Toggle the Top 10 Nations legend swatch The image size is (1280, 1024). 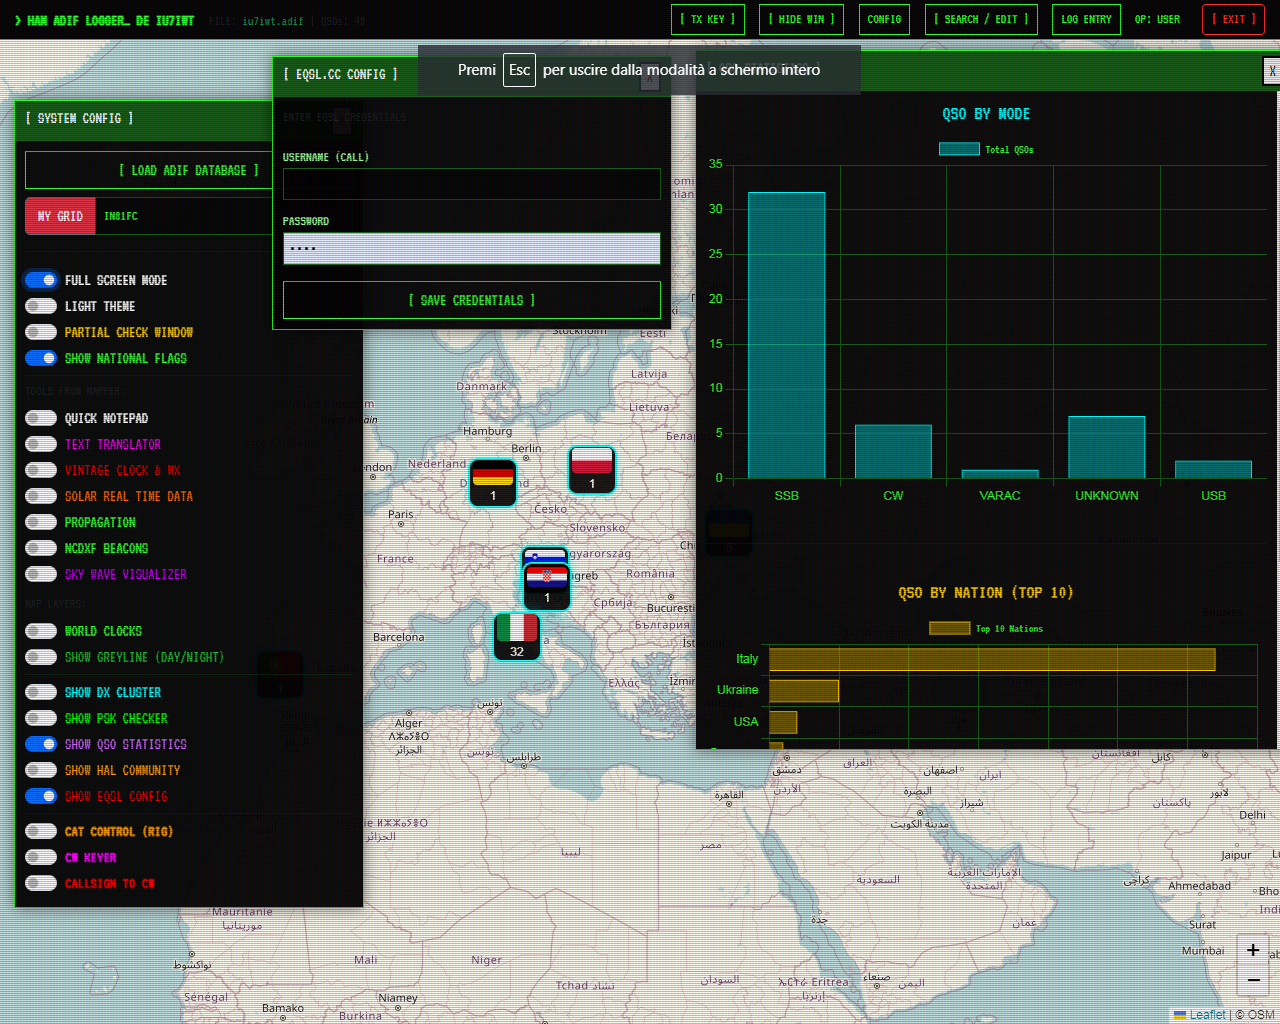[x=949, y=628]
